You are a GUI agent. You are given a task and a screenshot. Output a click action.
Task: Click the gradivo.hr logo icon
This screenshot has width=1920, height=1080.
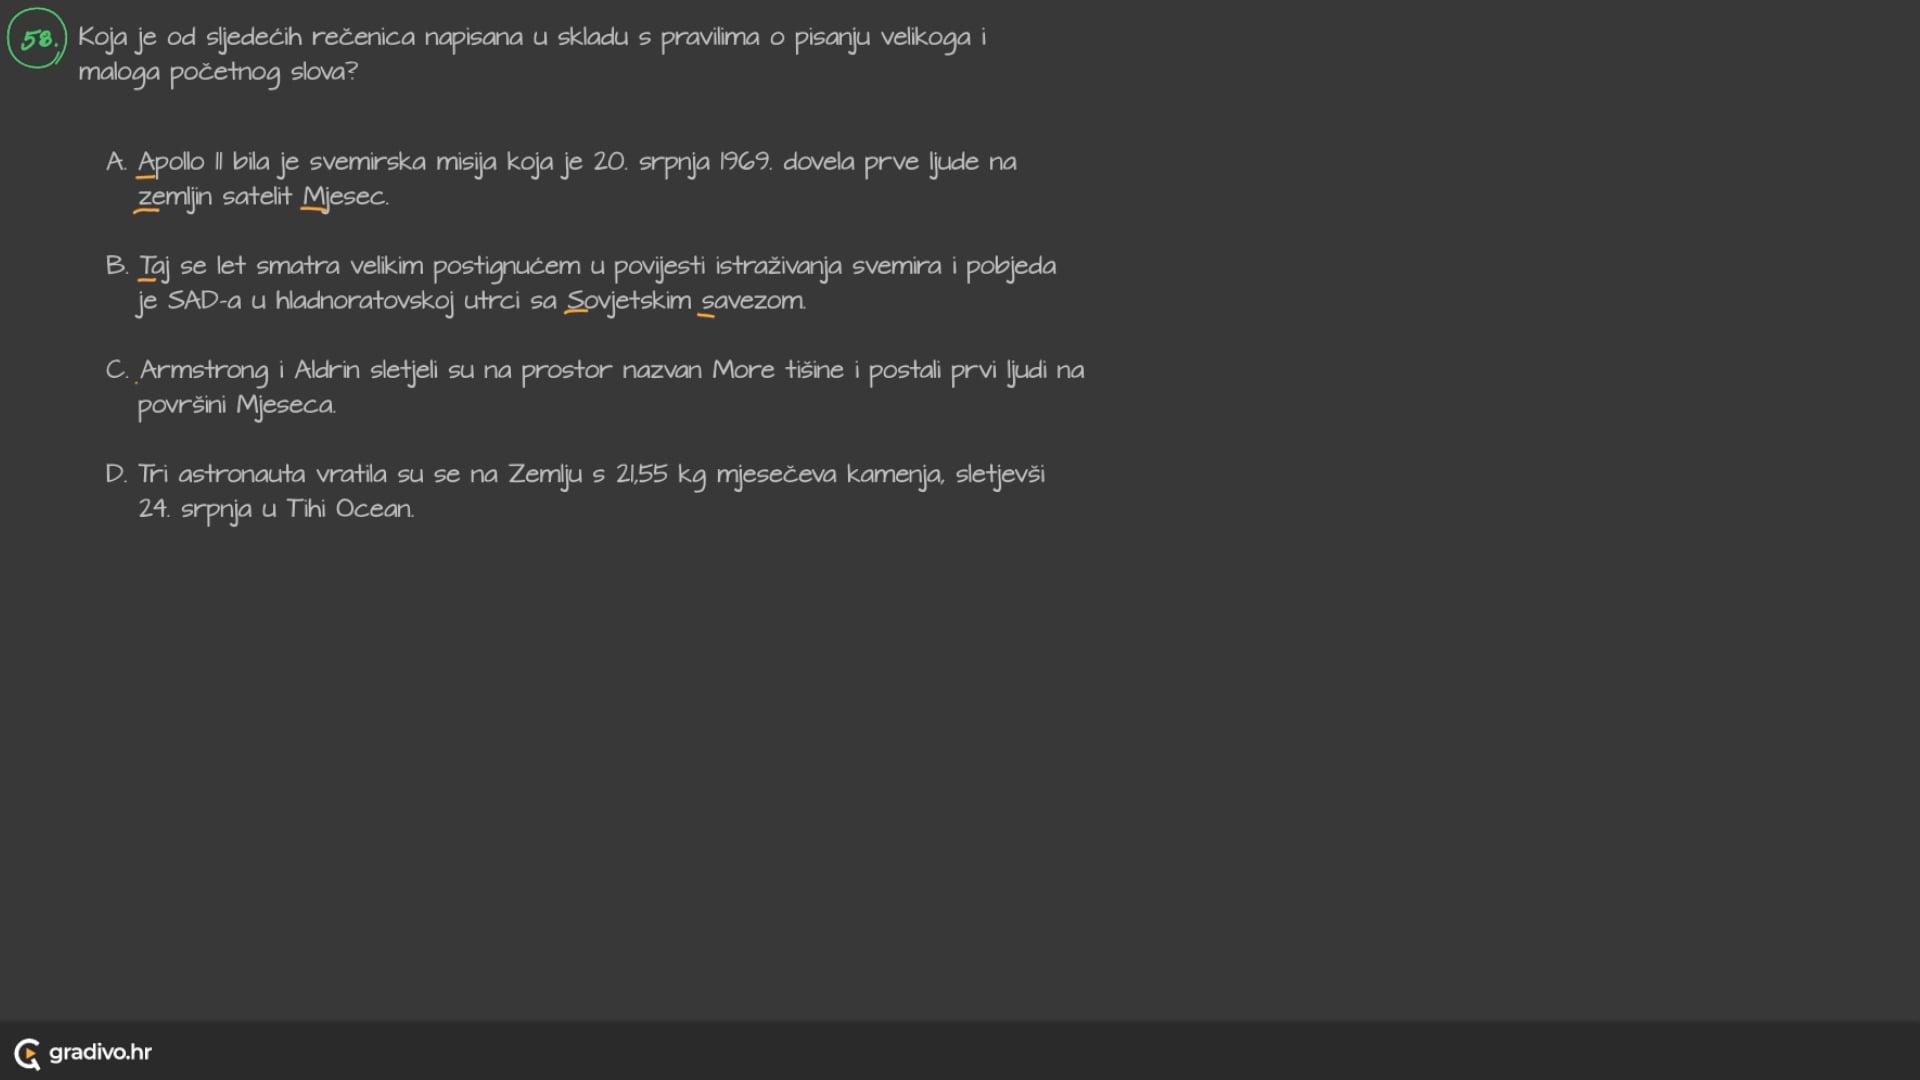pos(27,1053)
